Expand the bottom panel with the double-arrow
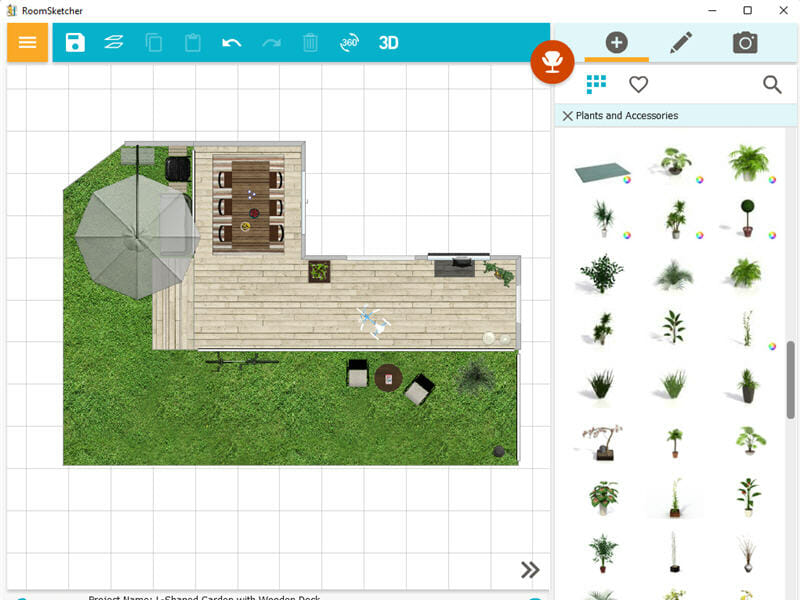This screenshot has height=600, width=800. click(x=531, y=569)
